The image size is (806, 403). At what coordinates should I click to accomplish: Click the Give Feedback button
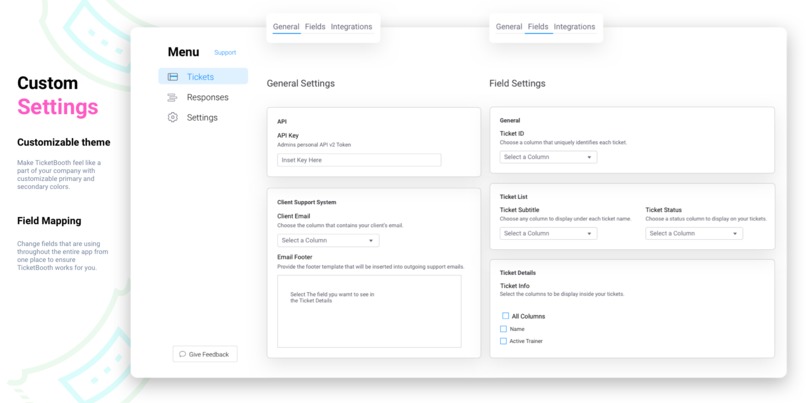click(205, 354)
